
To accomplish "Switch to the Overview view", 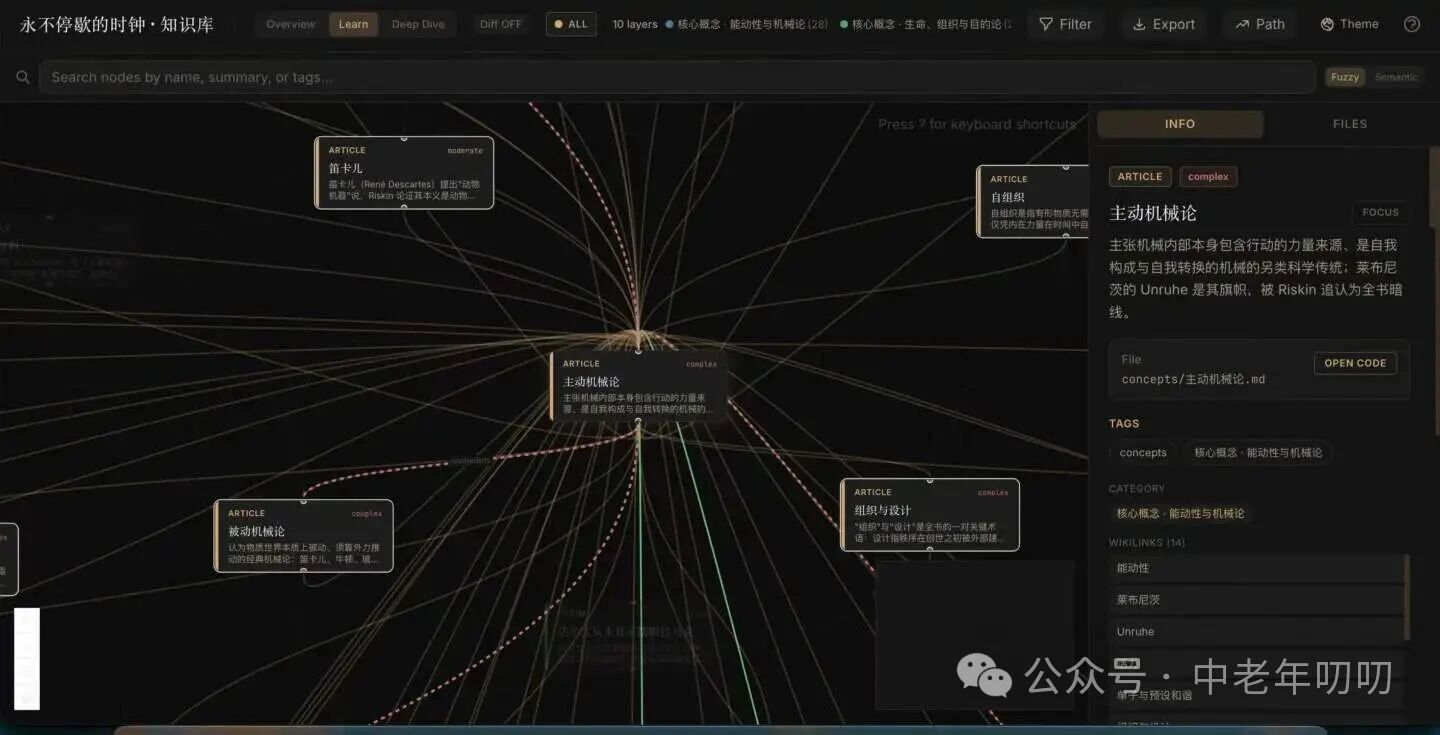I will 290,24.
